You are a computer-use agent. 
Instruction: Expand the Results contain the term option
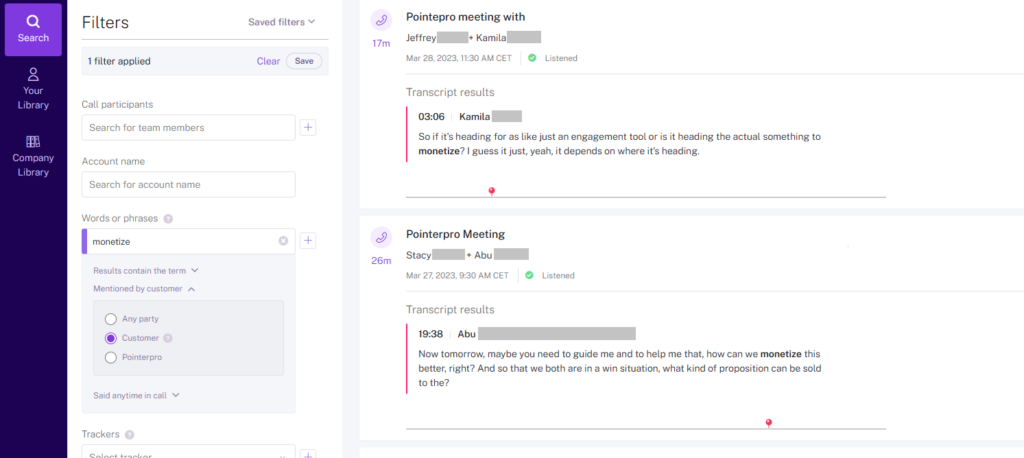tap(146, 270)
